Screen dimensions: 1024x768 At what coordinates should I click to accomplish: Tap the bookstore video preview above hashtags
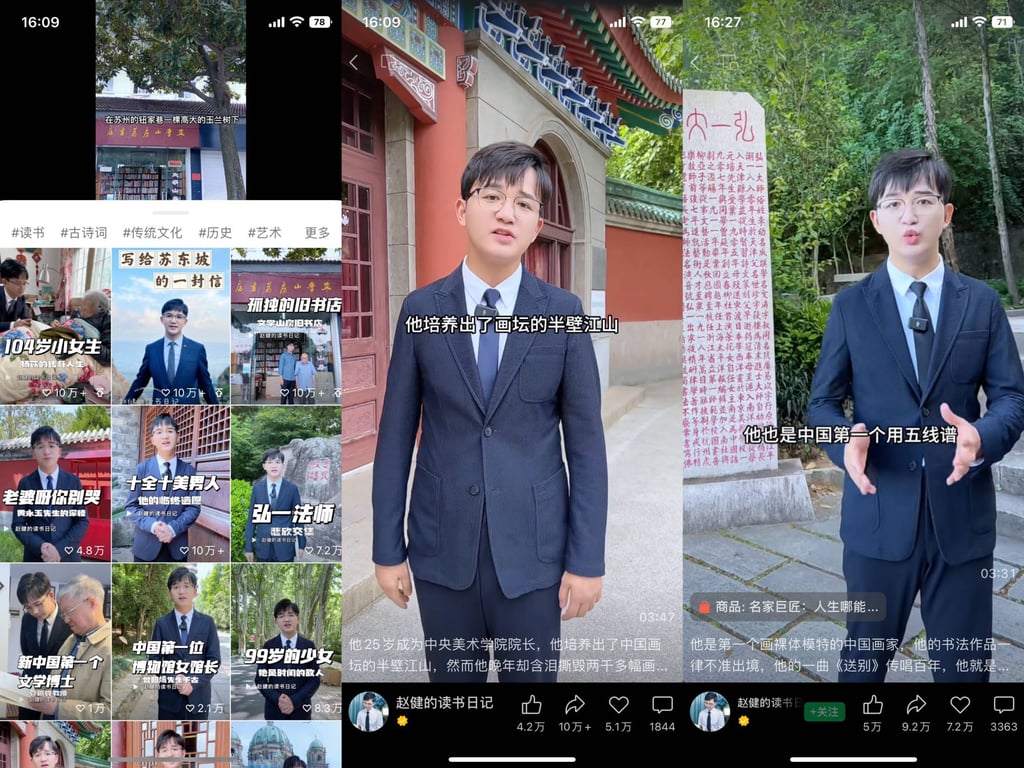coord(171,100)
